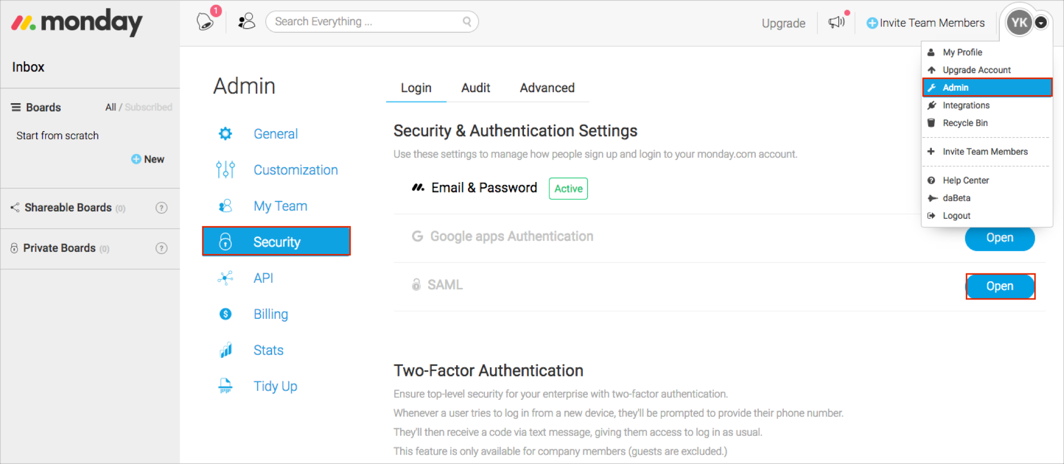Image resolution: width=1064 pixels, height=464 pixels.
Task: Switch to the Advanced tab
Action: coord(547,88)
